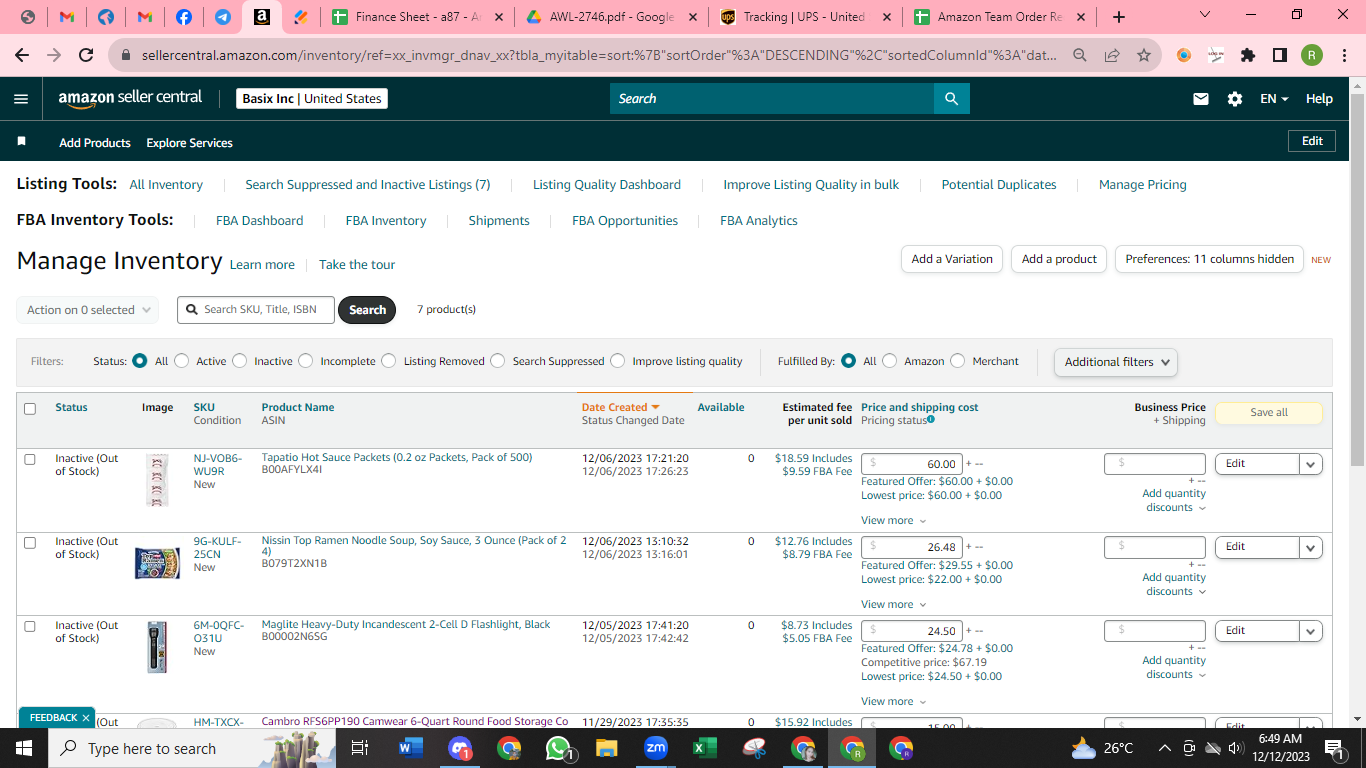Click the pricing status info icon

tap(931, 420)
